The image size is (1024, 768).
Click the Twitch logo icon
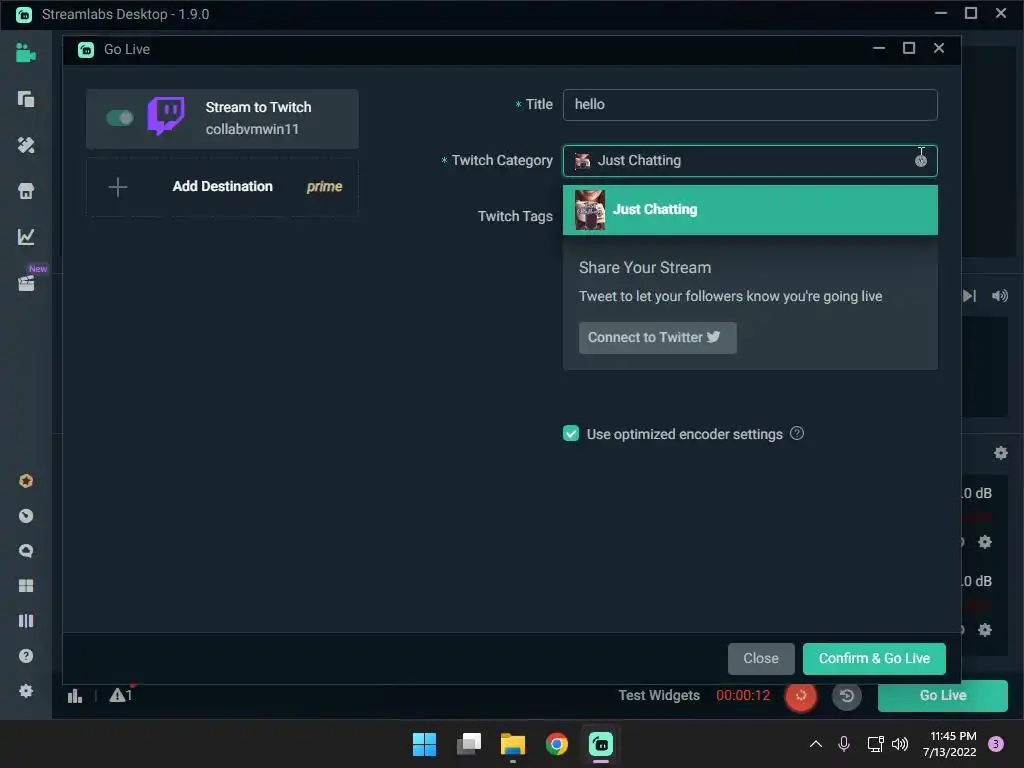tap(166, 116)
